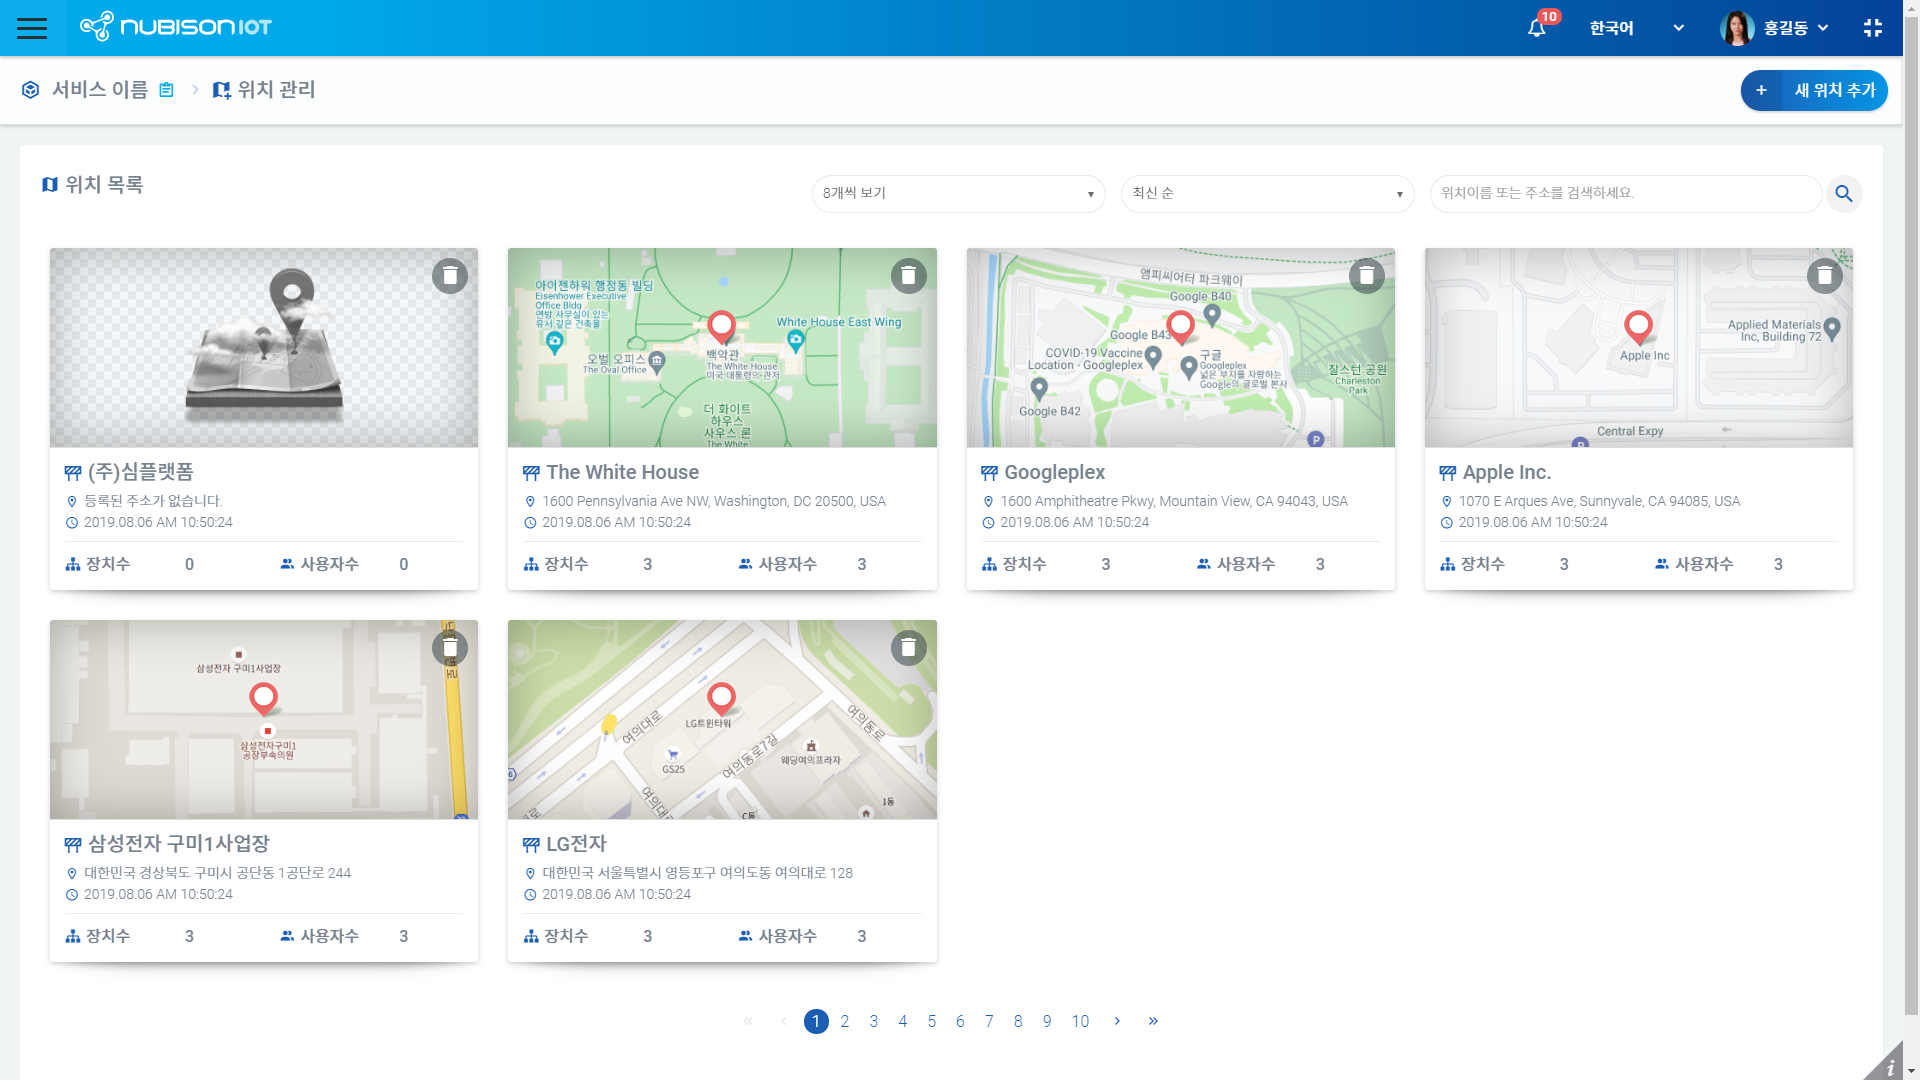The image size is (1920, 1080).
Task: Click the 장치수 device icon on LG전자 card
Action: [531, 936]
